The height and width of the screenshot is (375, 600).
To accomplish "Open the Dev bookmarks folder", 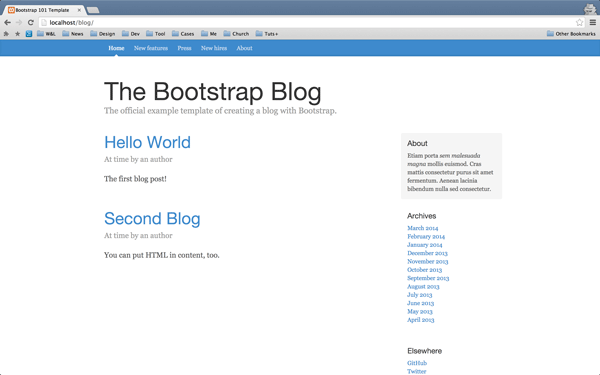I will click(x=131, y=34).
